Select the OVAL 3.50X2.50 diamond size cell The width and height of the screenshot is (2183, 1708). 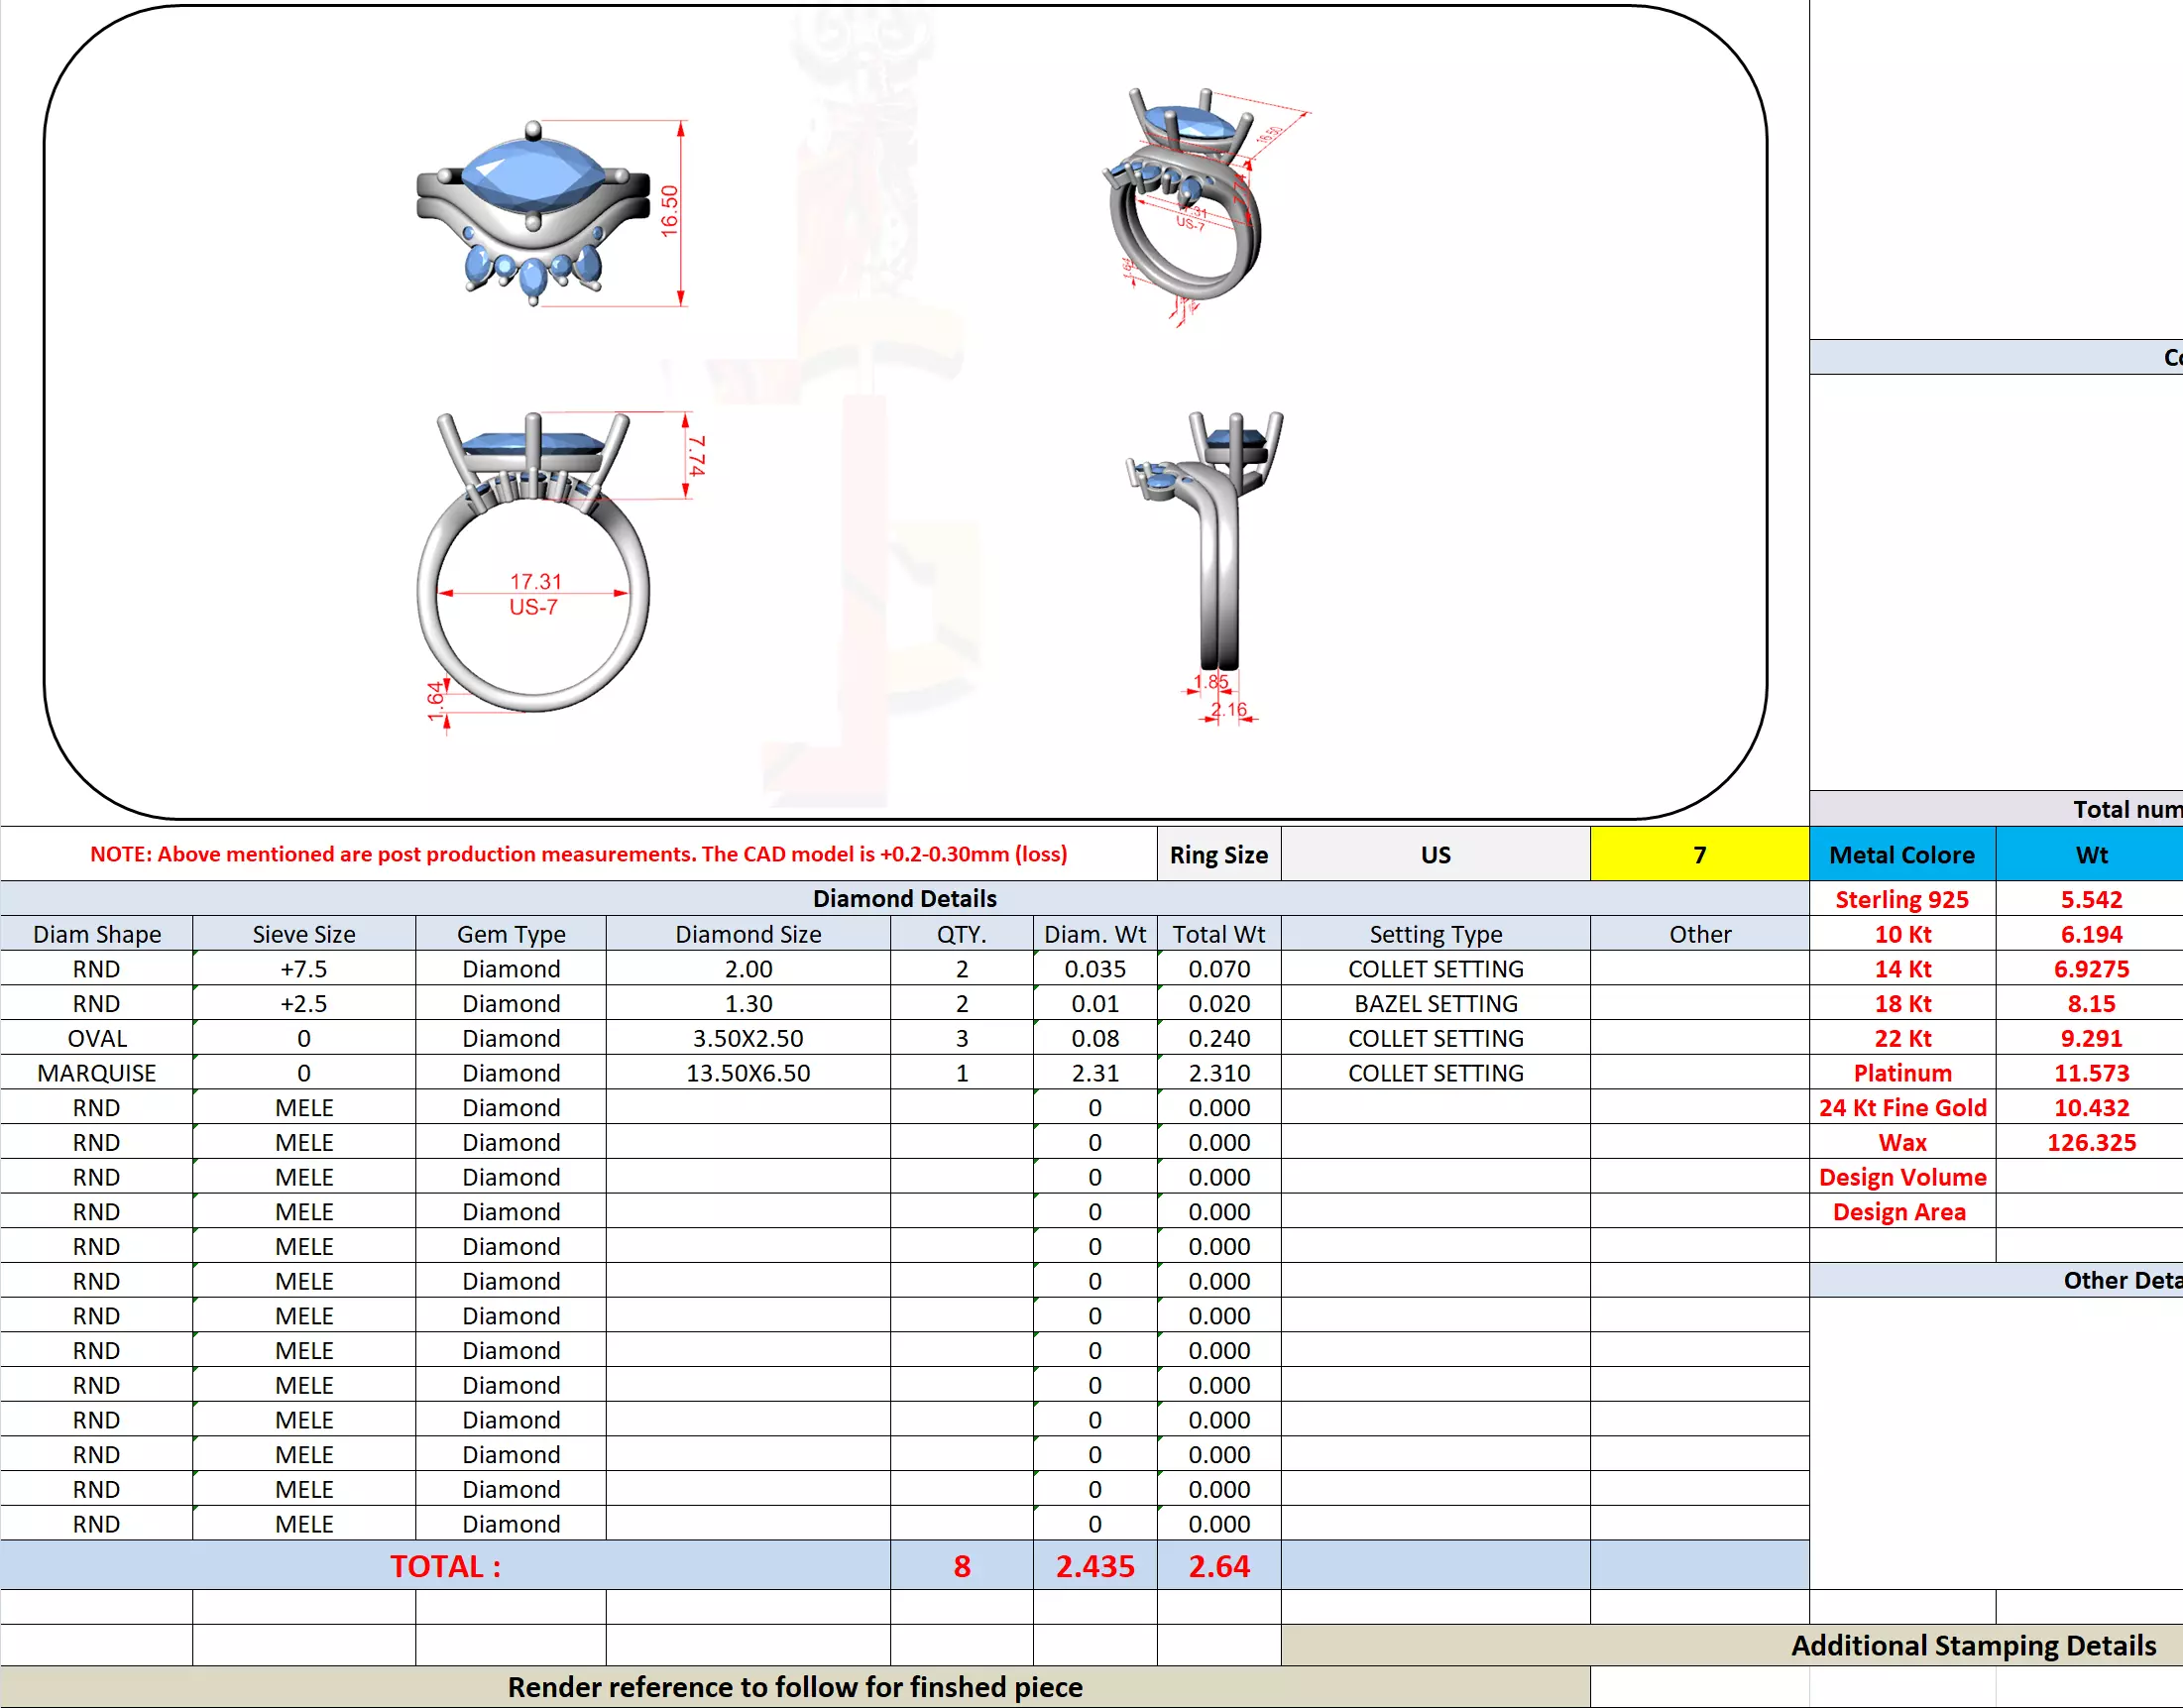pos(747,1038)
